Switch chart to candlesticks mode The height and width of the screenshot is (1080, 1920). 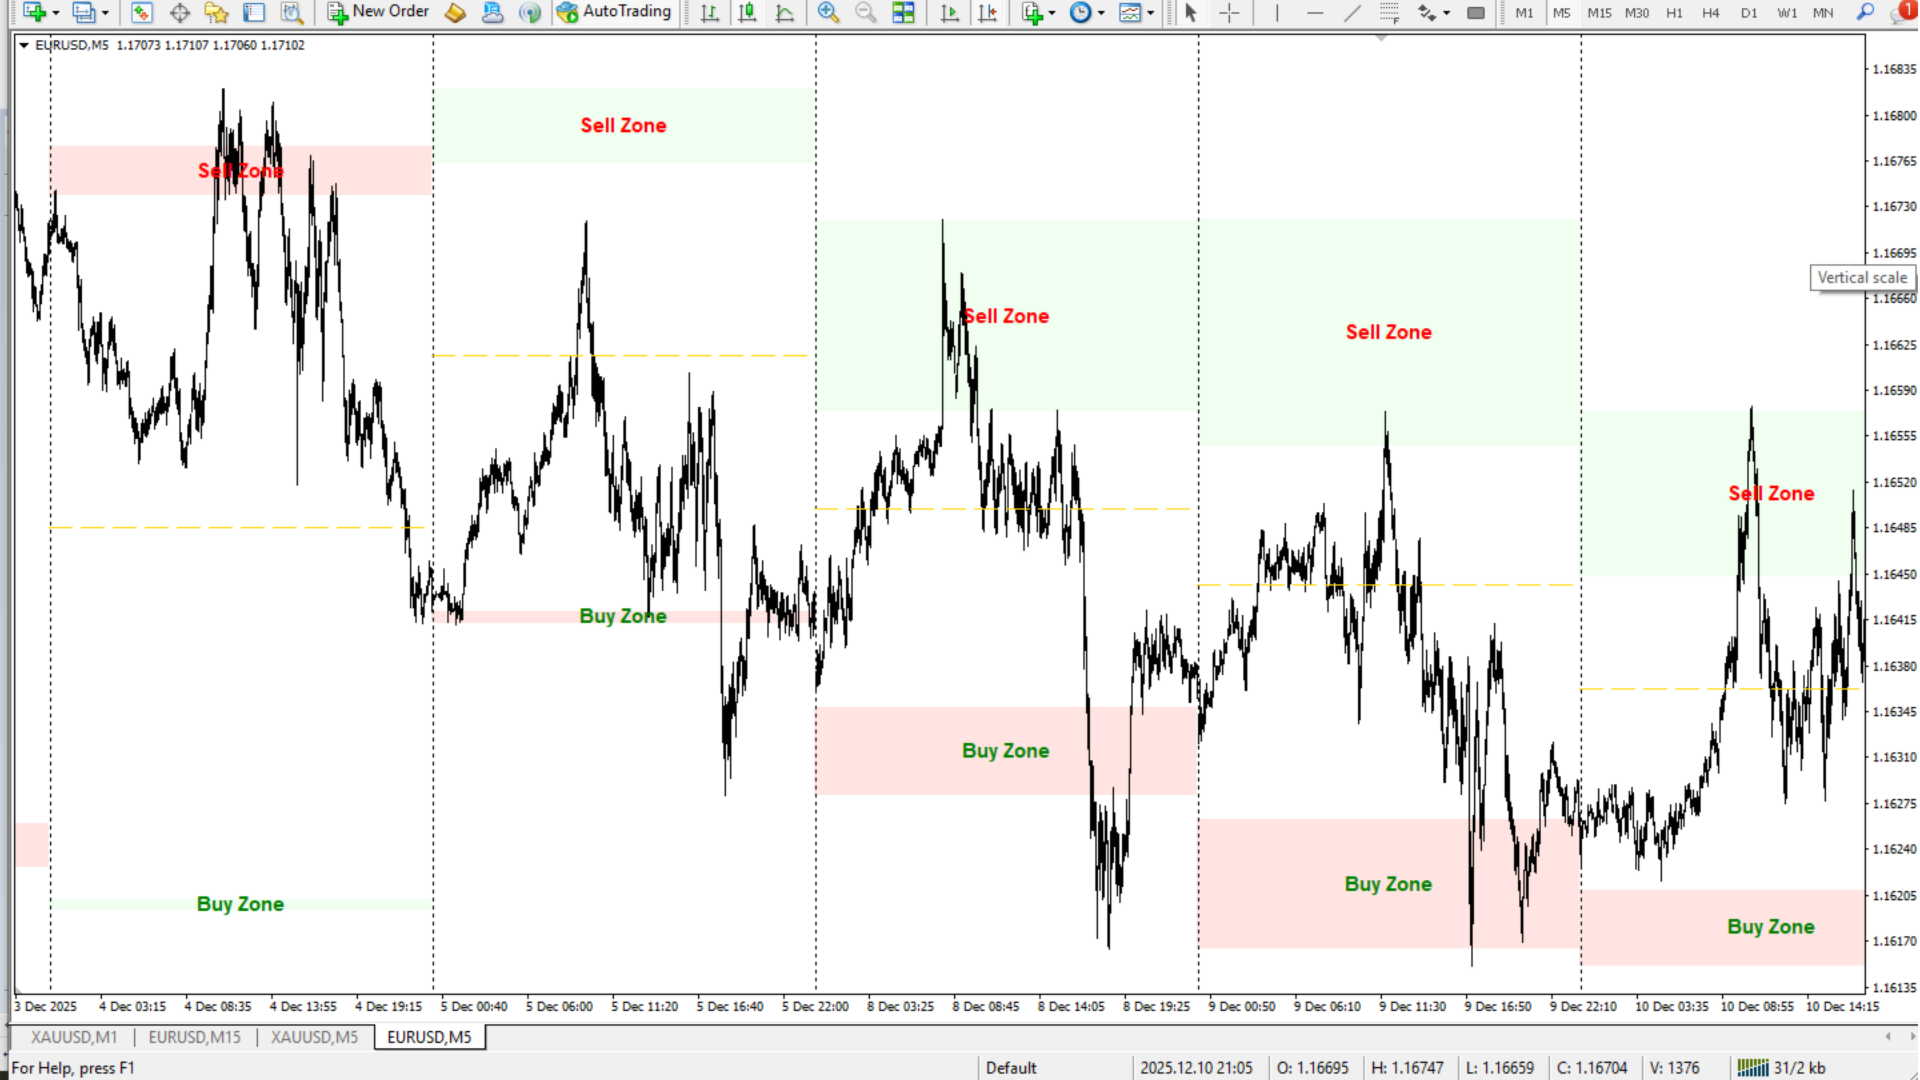747,12
